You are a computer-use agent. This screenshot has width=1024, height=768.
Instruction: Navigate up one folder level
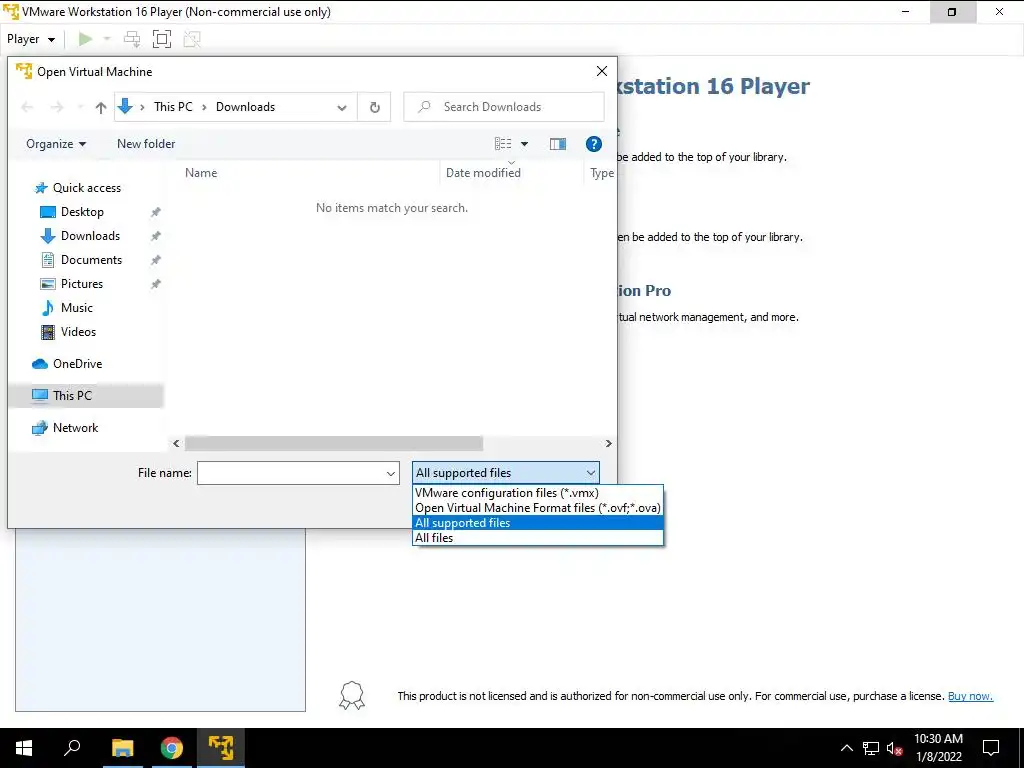click(x=101, y=107)
